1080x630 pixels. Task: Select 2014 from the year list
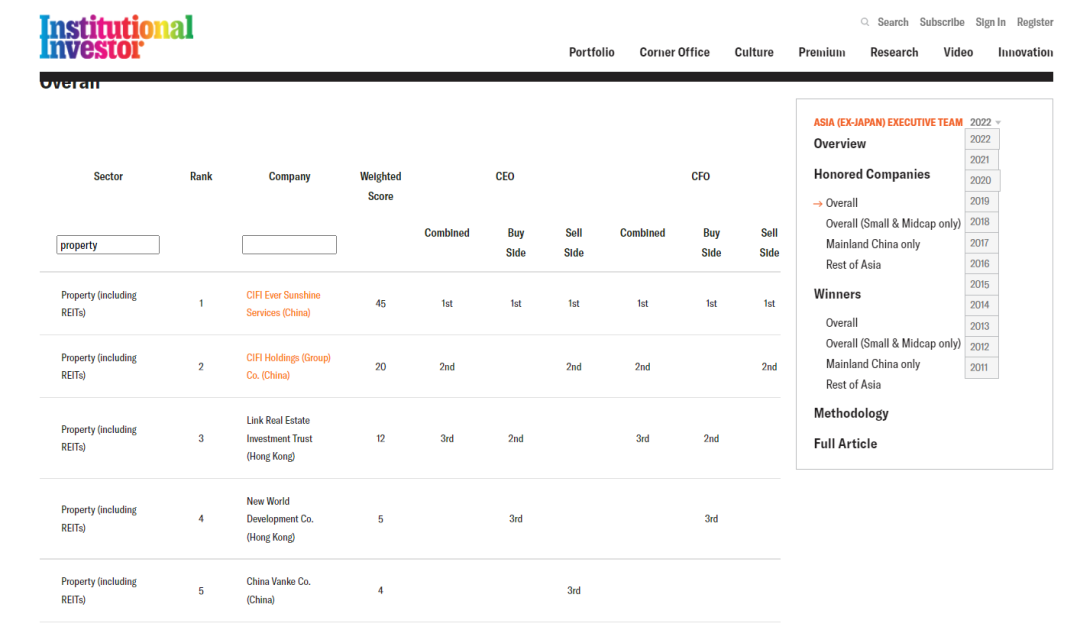(x=981, y=305)
